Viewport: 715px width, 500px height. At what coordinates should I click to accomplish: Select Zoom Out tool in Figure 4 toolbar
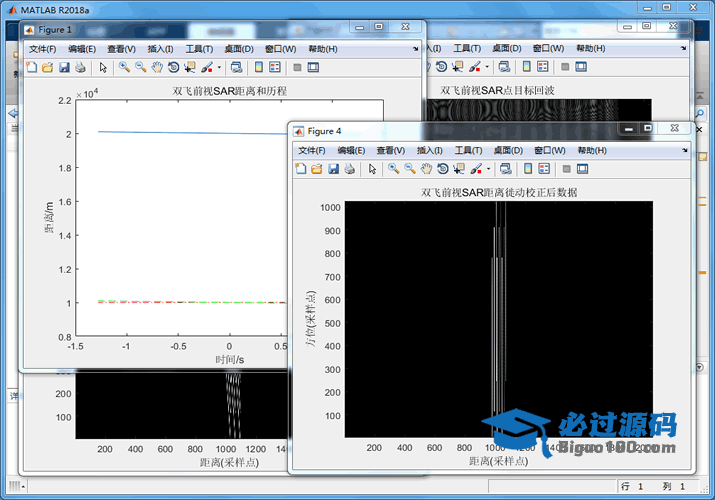pyautogui.click(x=410, y=169)
